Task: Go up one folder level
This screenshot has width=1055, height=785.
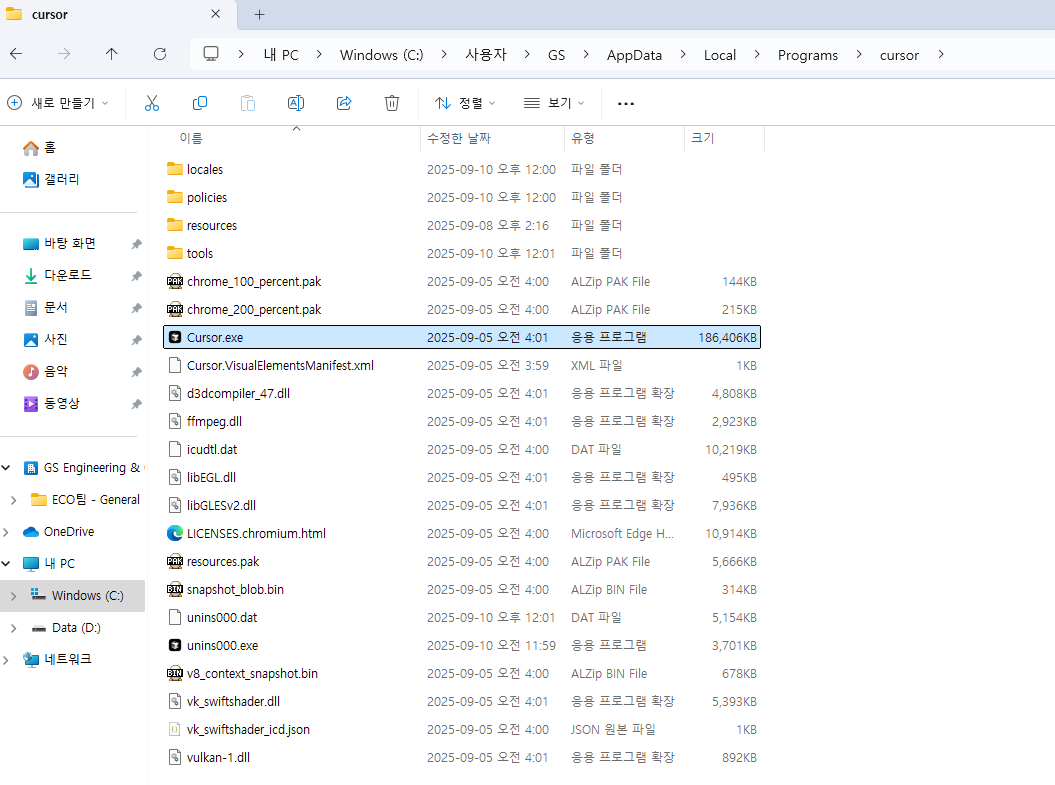Action: [112, 54]
